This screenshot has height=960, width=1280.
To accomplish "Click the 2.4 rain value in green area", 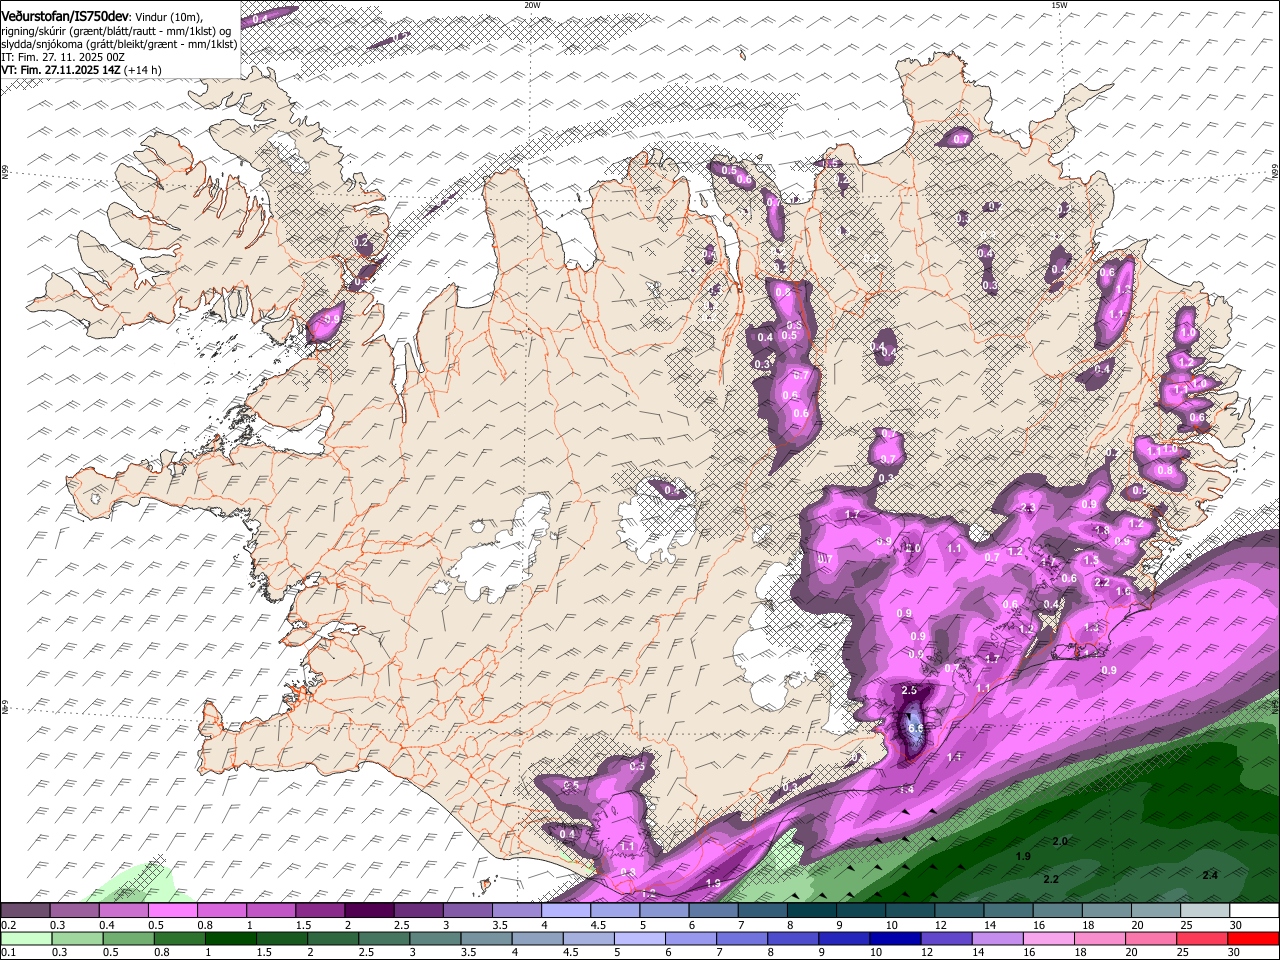I will [1210, 875].
